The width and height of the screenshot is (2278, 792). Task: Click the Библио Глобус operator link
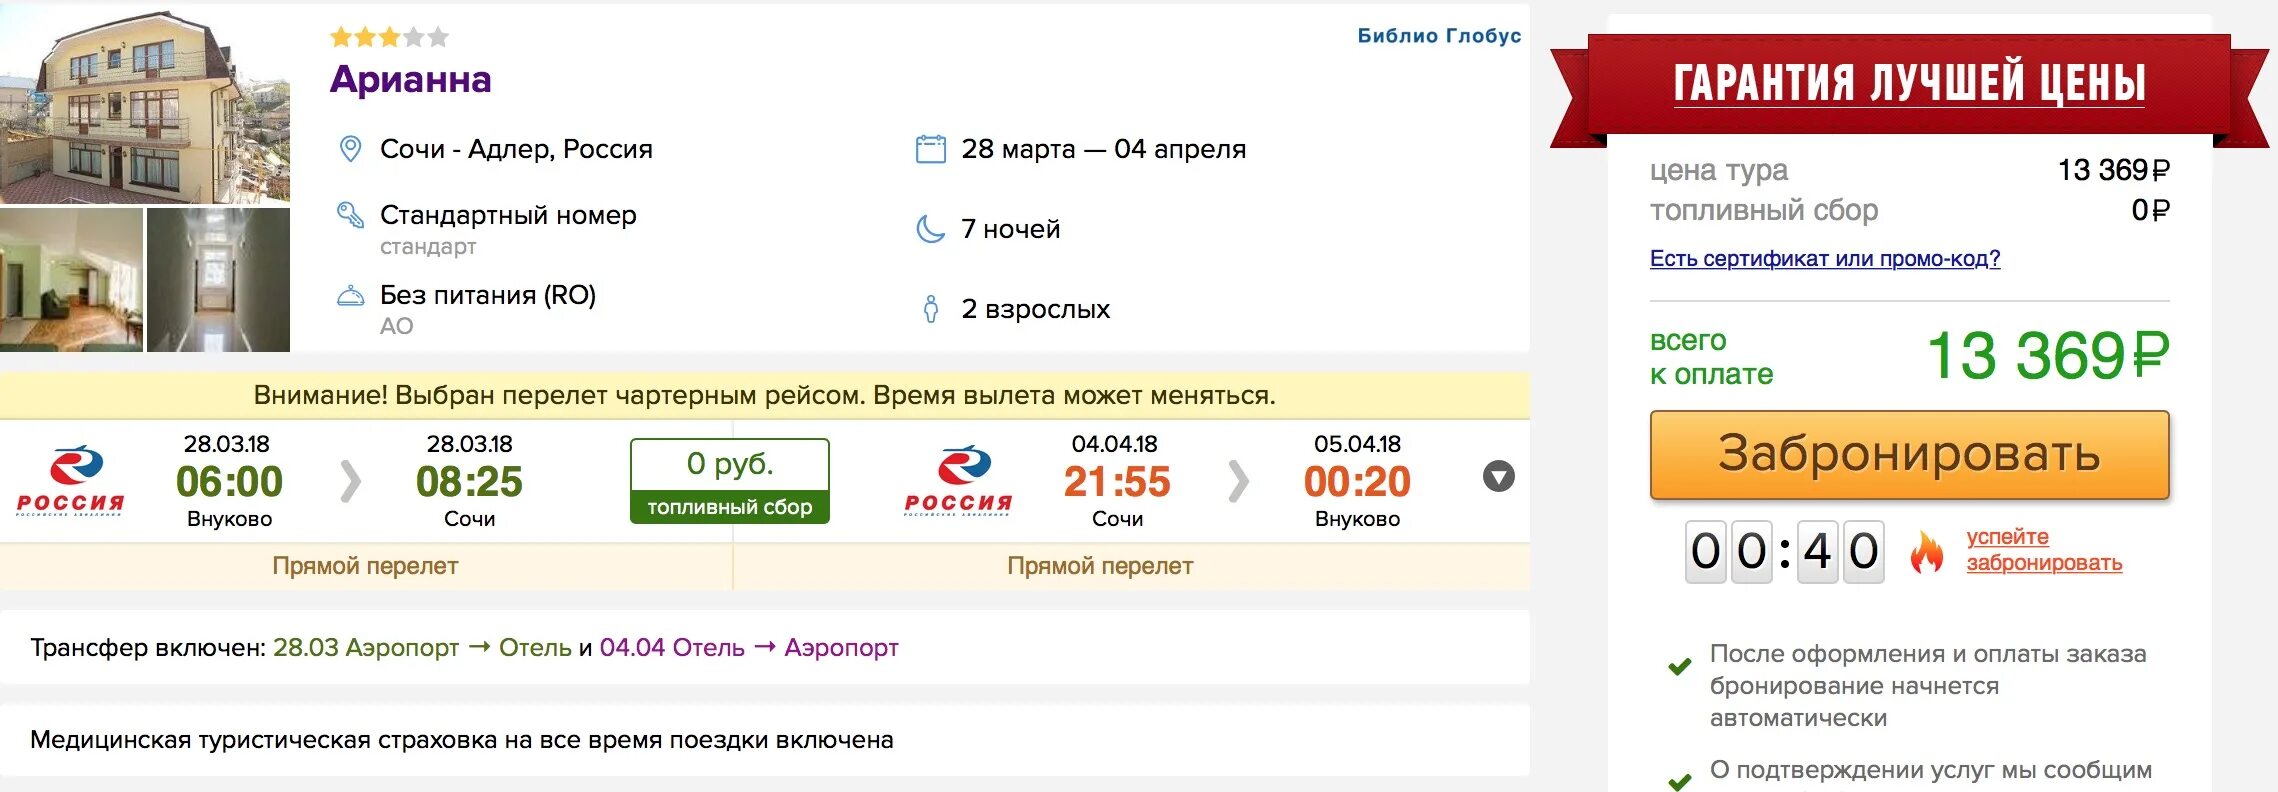click(1438, 36)
